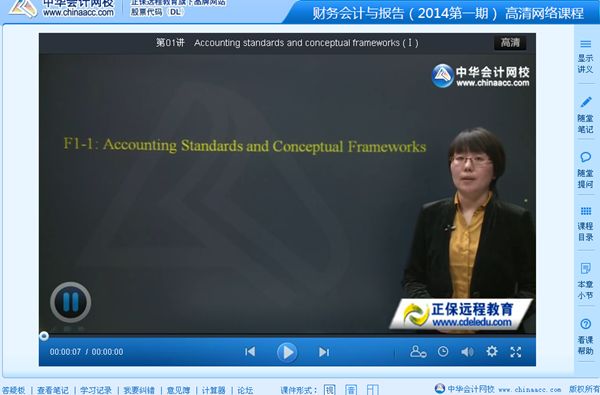Toggle 高清 HD quality button
The image size is (600, 395).
click(x=510, y=42)
